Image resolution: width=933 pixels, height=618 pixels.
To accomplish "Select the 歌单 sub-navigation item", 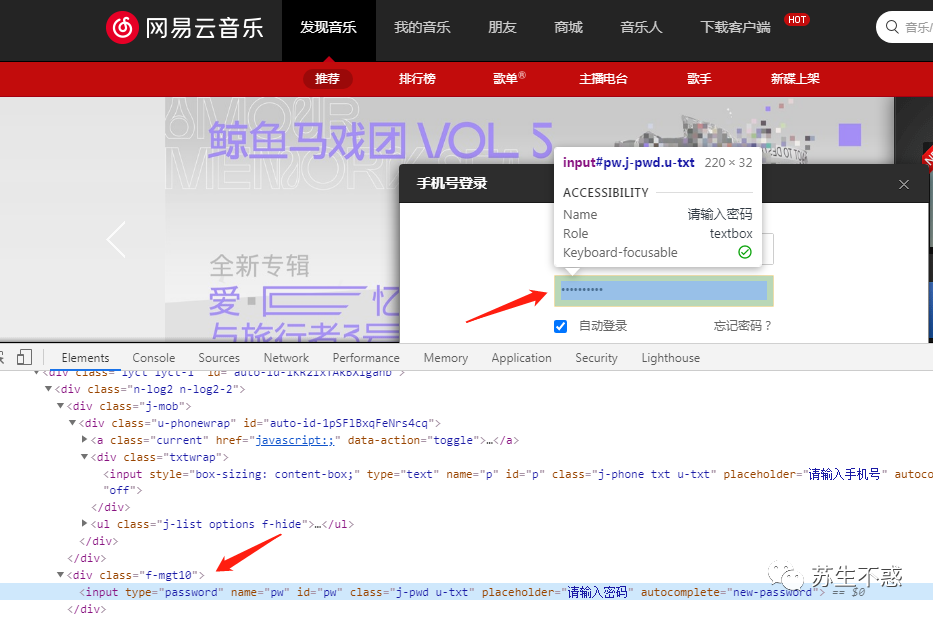I will pyautogui.click(x=509, y=79).
